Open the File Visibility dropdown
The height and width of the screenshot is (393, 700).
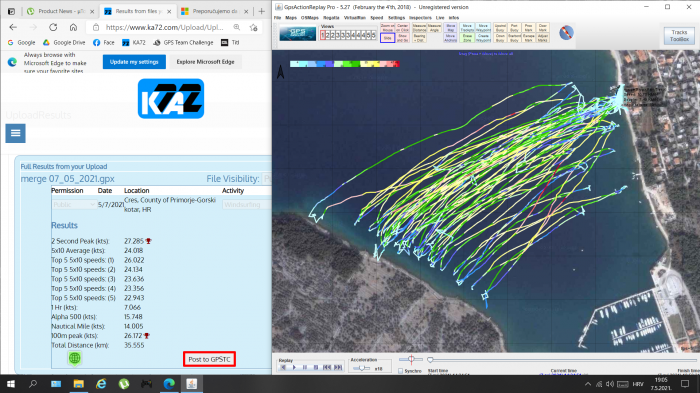coord(267,179)
